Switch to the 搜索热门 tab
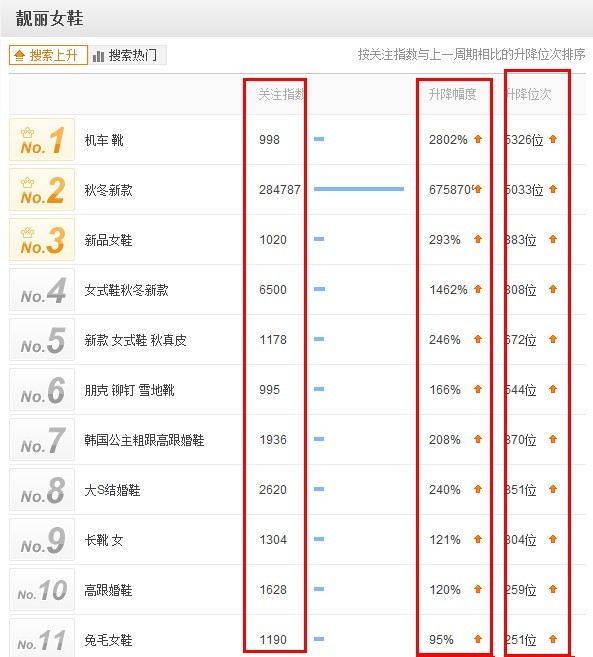Image resolution: width=593 pixels, height=657 pixels. click(127, 55)
